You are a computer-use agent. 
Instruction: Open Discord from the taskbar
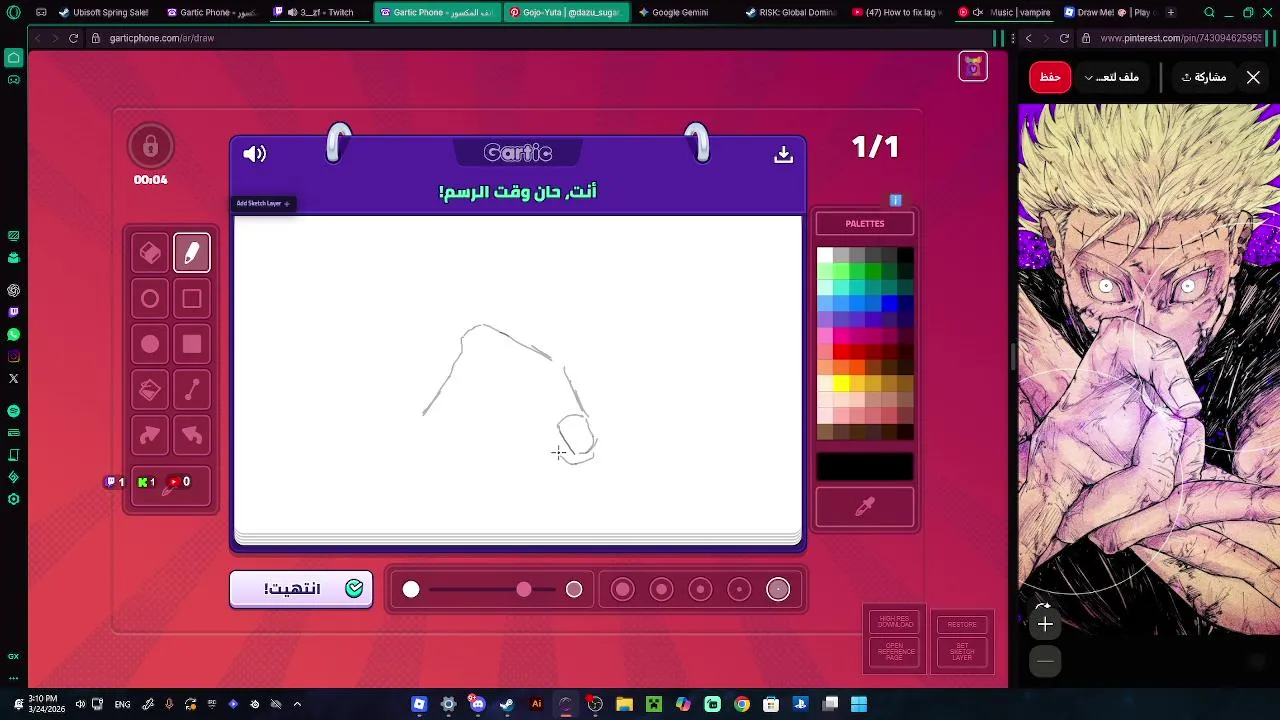[477, 704]
